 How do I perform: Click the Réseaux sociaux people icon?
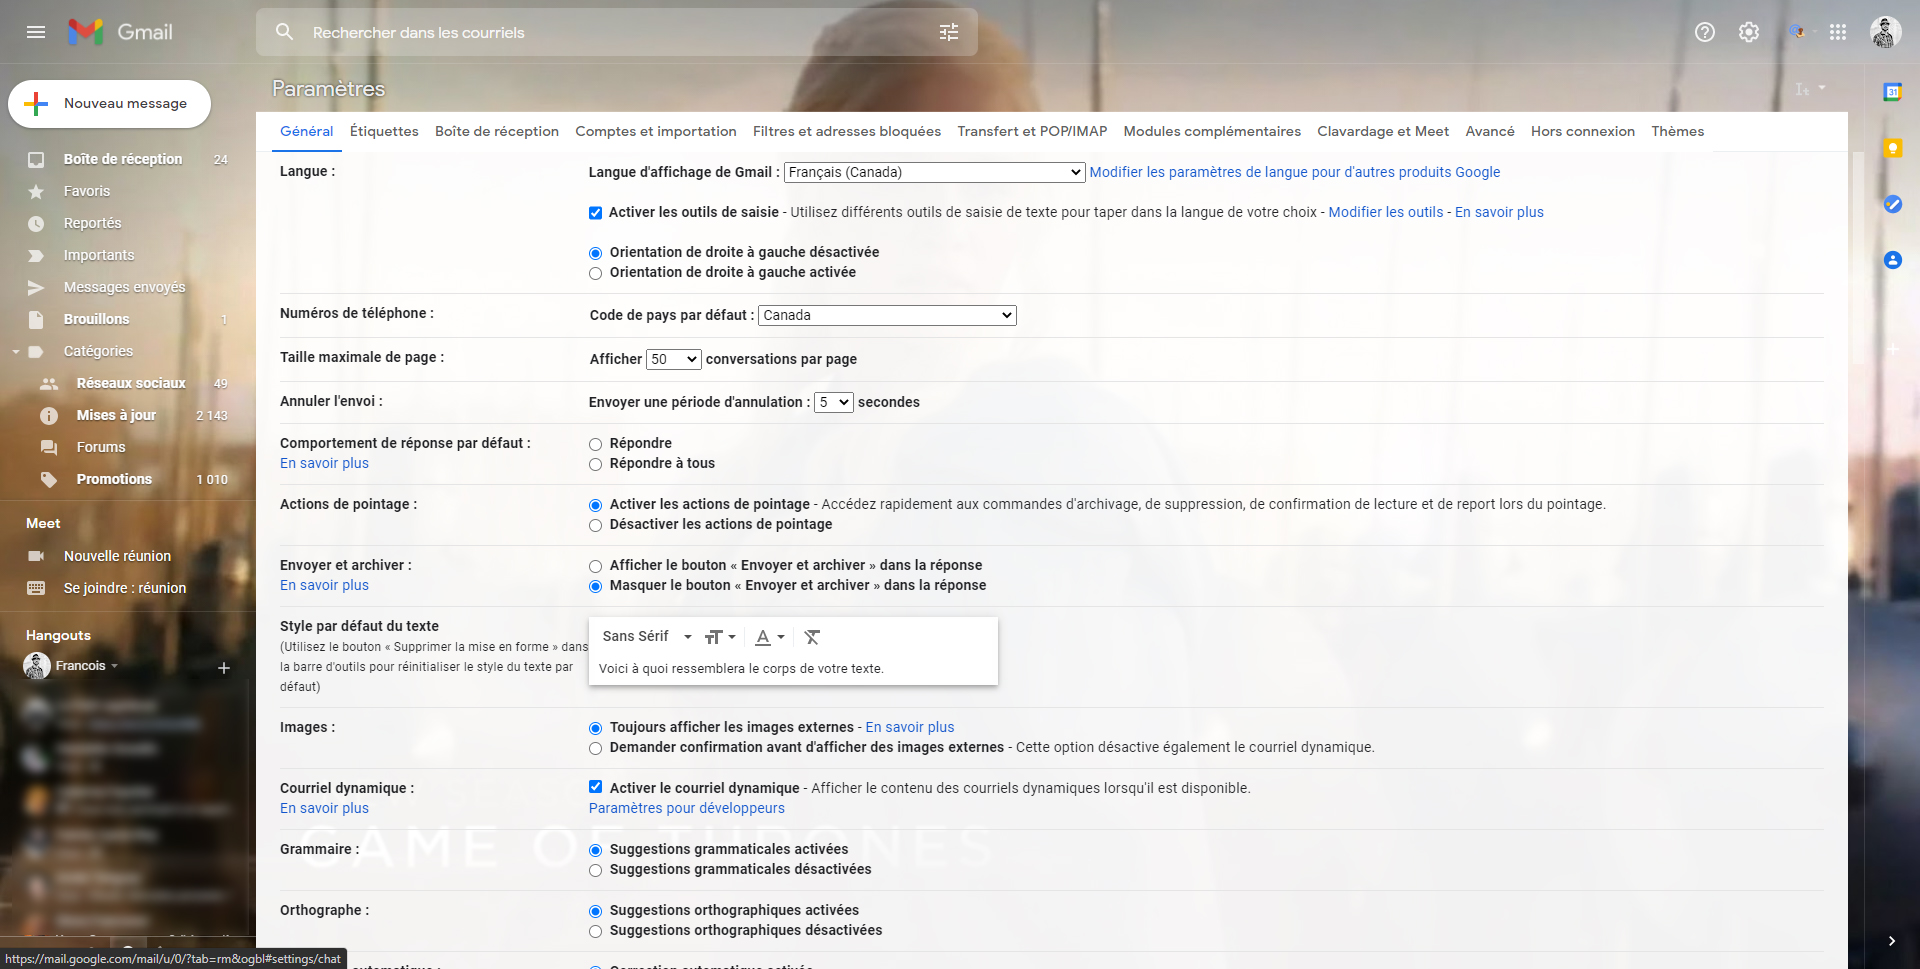(48, 383)
